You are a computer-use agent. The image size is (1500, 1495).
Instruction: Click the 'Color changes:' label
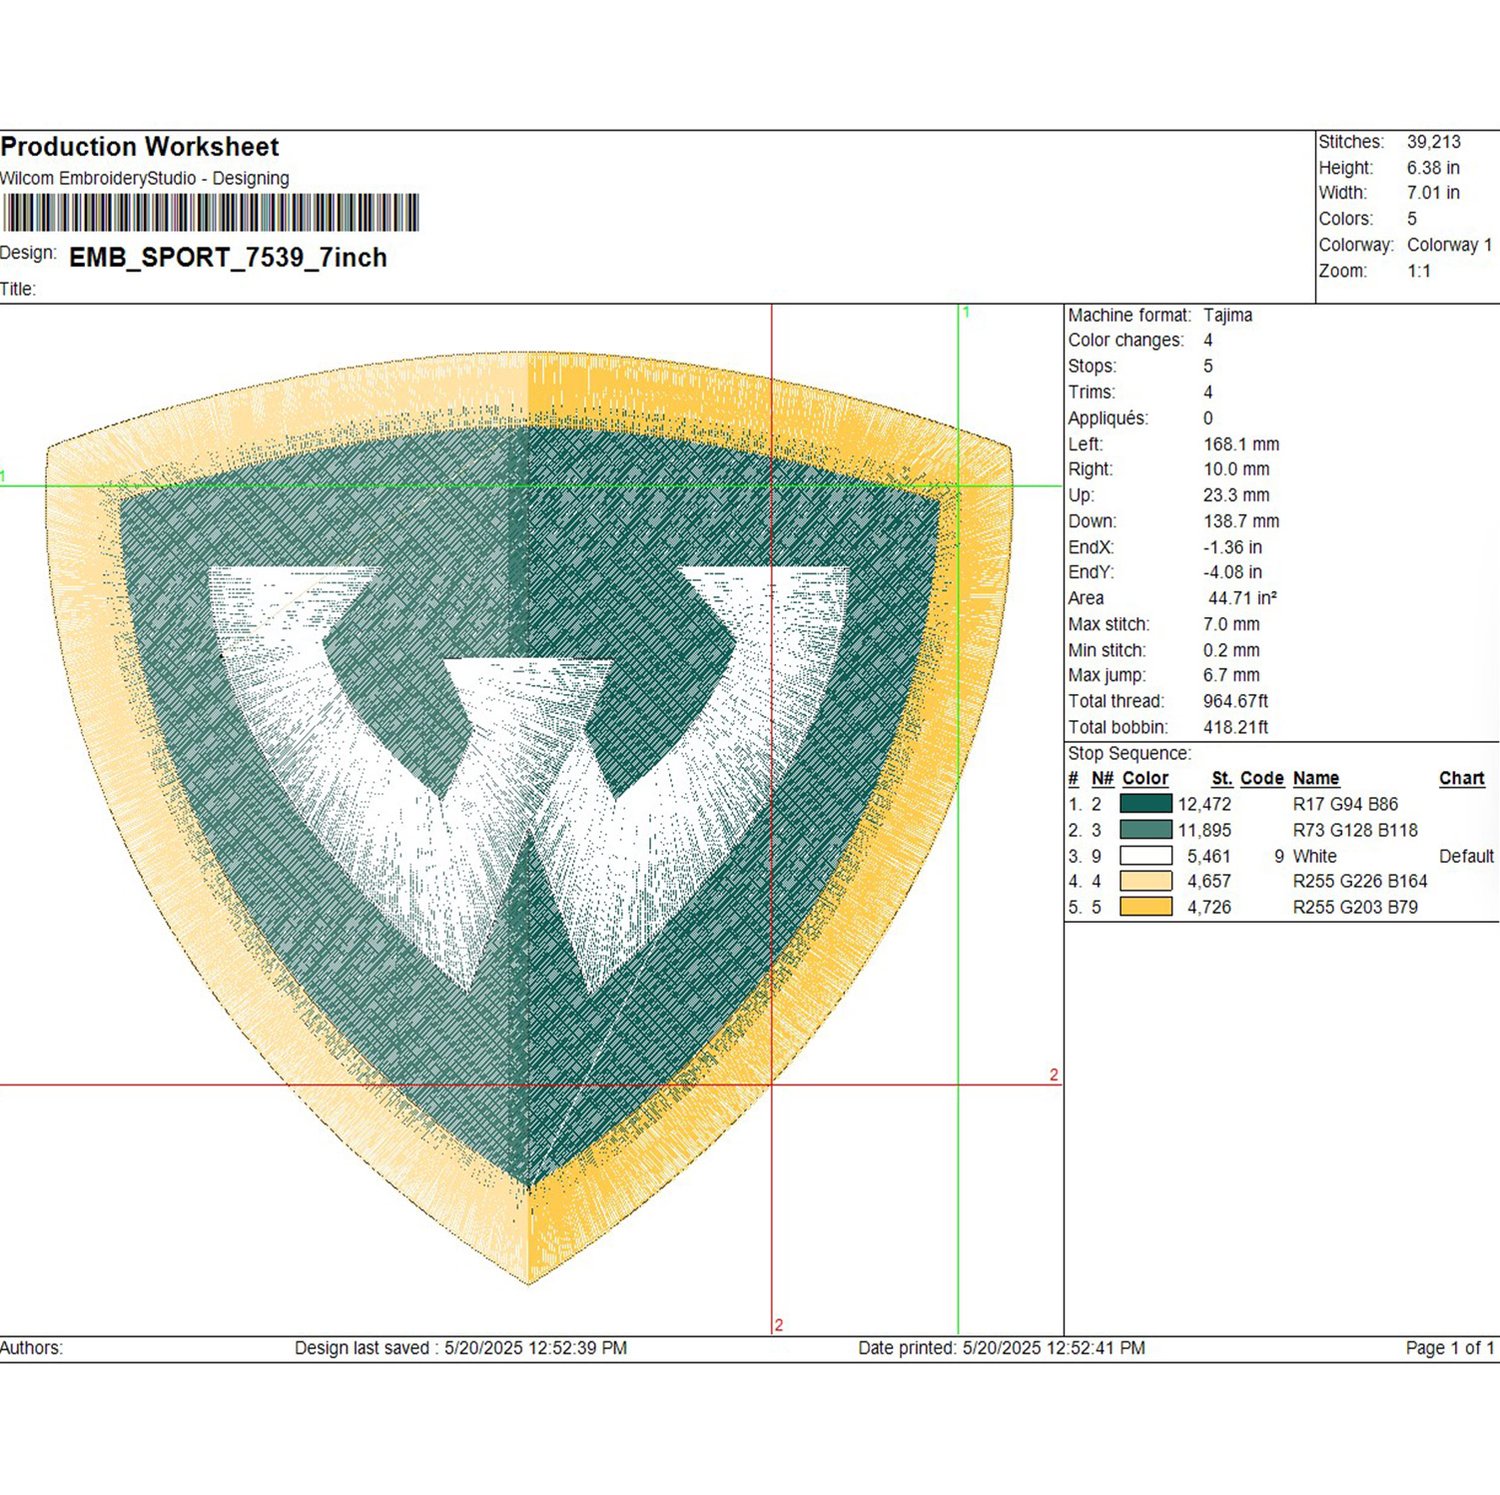1126,340
